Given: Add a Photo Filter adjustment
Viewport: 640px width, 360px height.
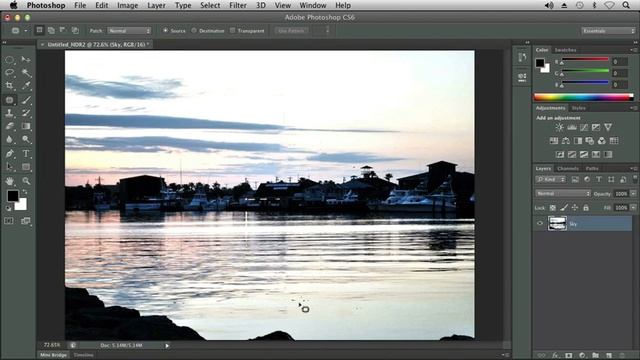Looking at the screenshot, I should point(590,141).
